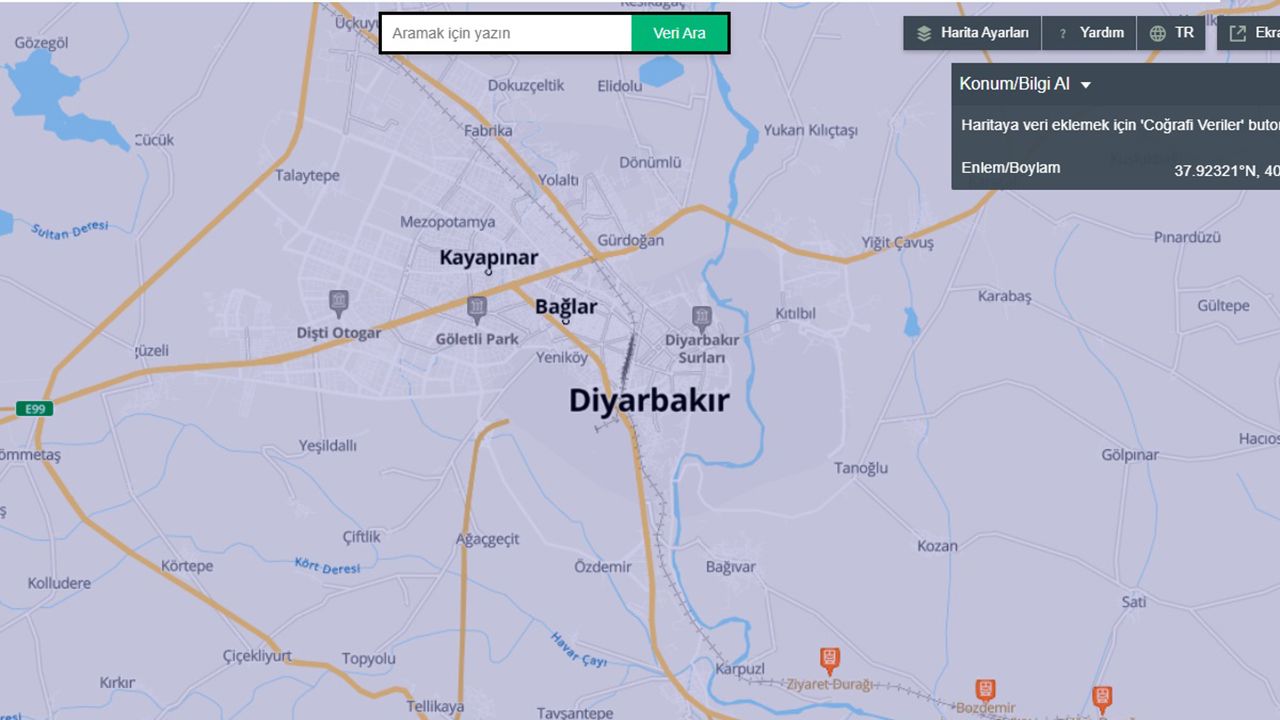Click the Pınardüzü place label
Image resolution: width=1280 pixels, height=720 pixels.
(1188, 237)
